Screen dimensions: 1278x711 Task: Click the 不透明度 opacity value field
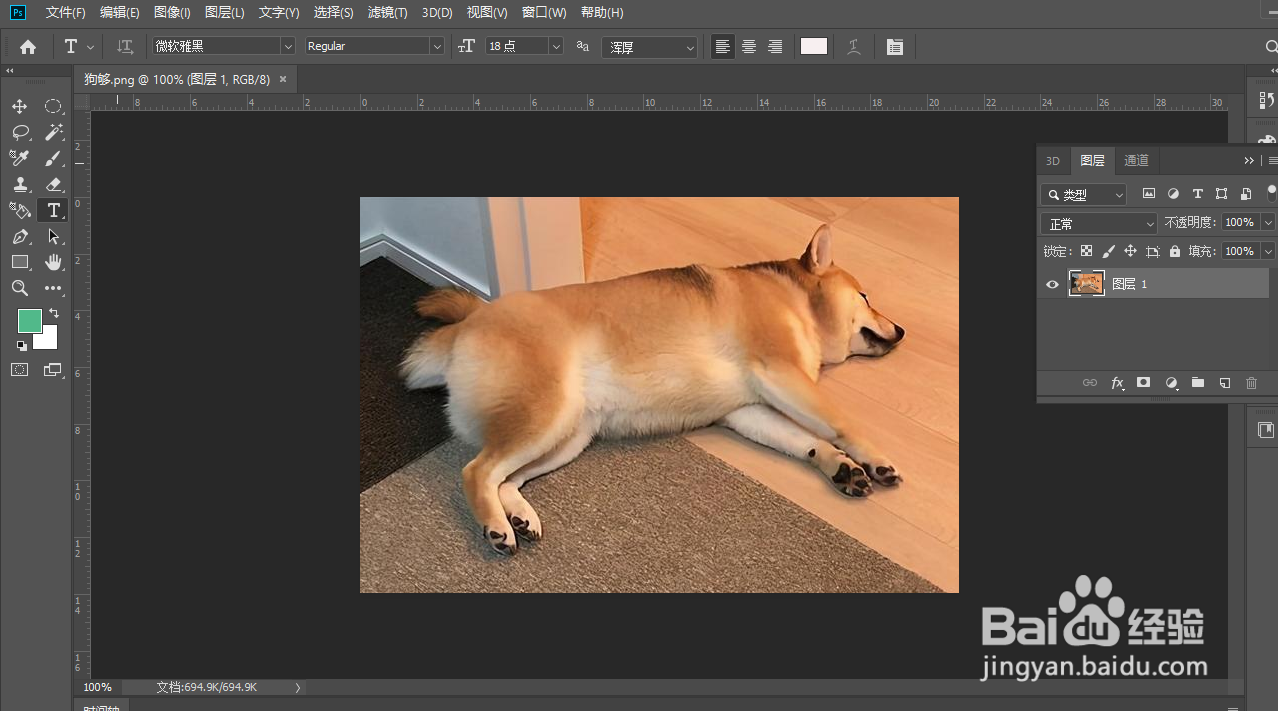[1239, 223]
